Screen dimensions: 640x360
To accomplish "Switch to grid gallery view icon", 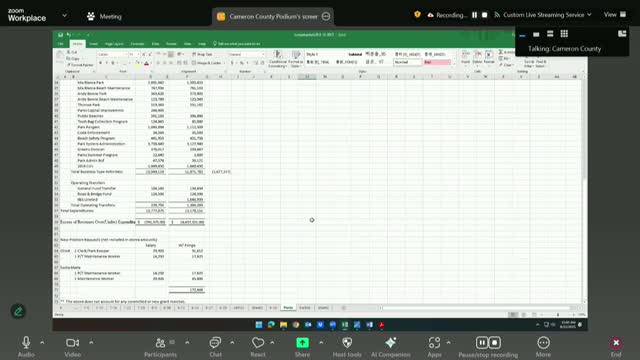I will click(564, 34).
